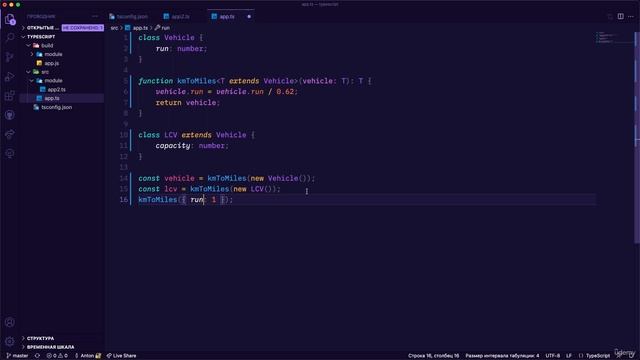The height and width of the screenshot is (360, 640).
Task: Click the UTF-8 encoding indicator
Action: coord(553,356)
